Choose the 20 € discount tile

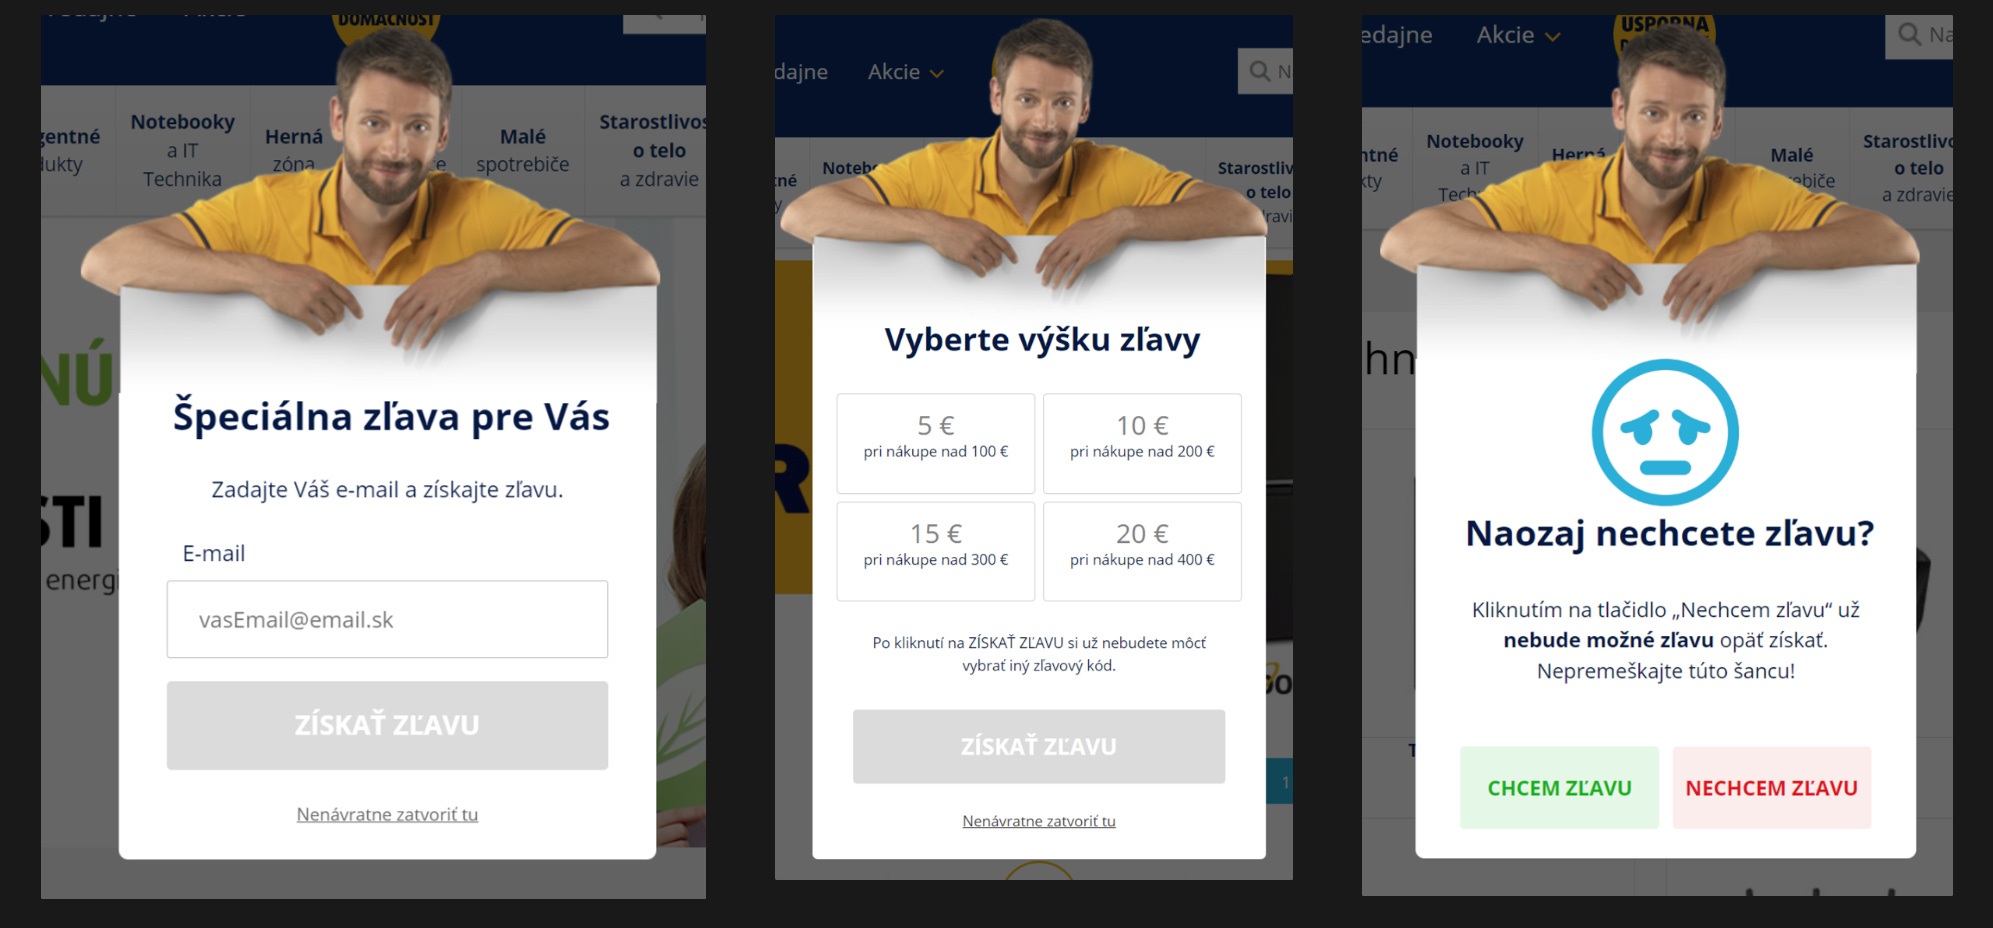(1142, 551)
